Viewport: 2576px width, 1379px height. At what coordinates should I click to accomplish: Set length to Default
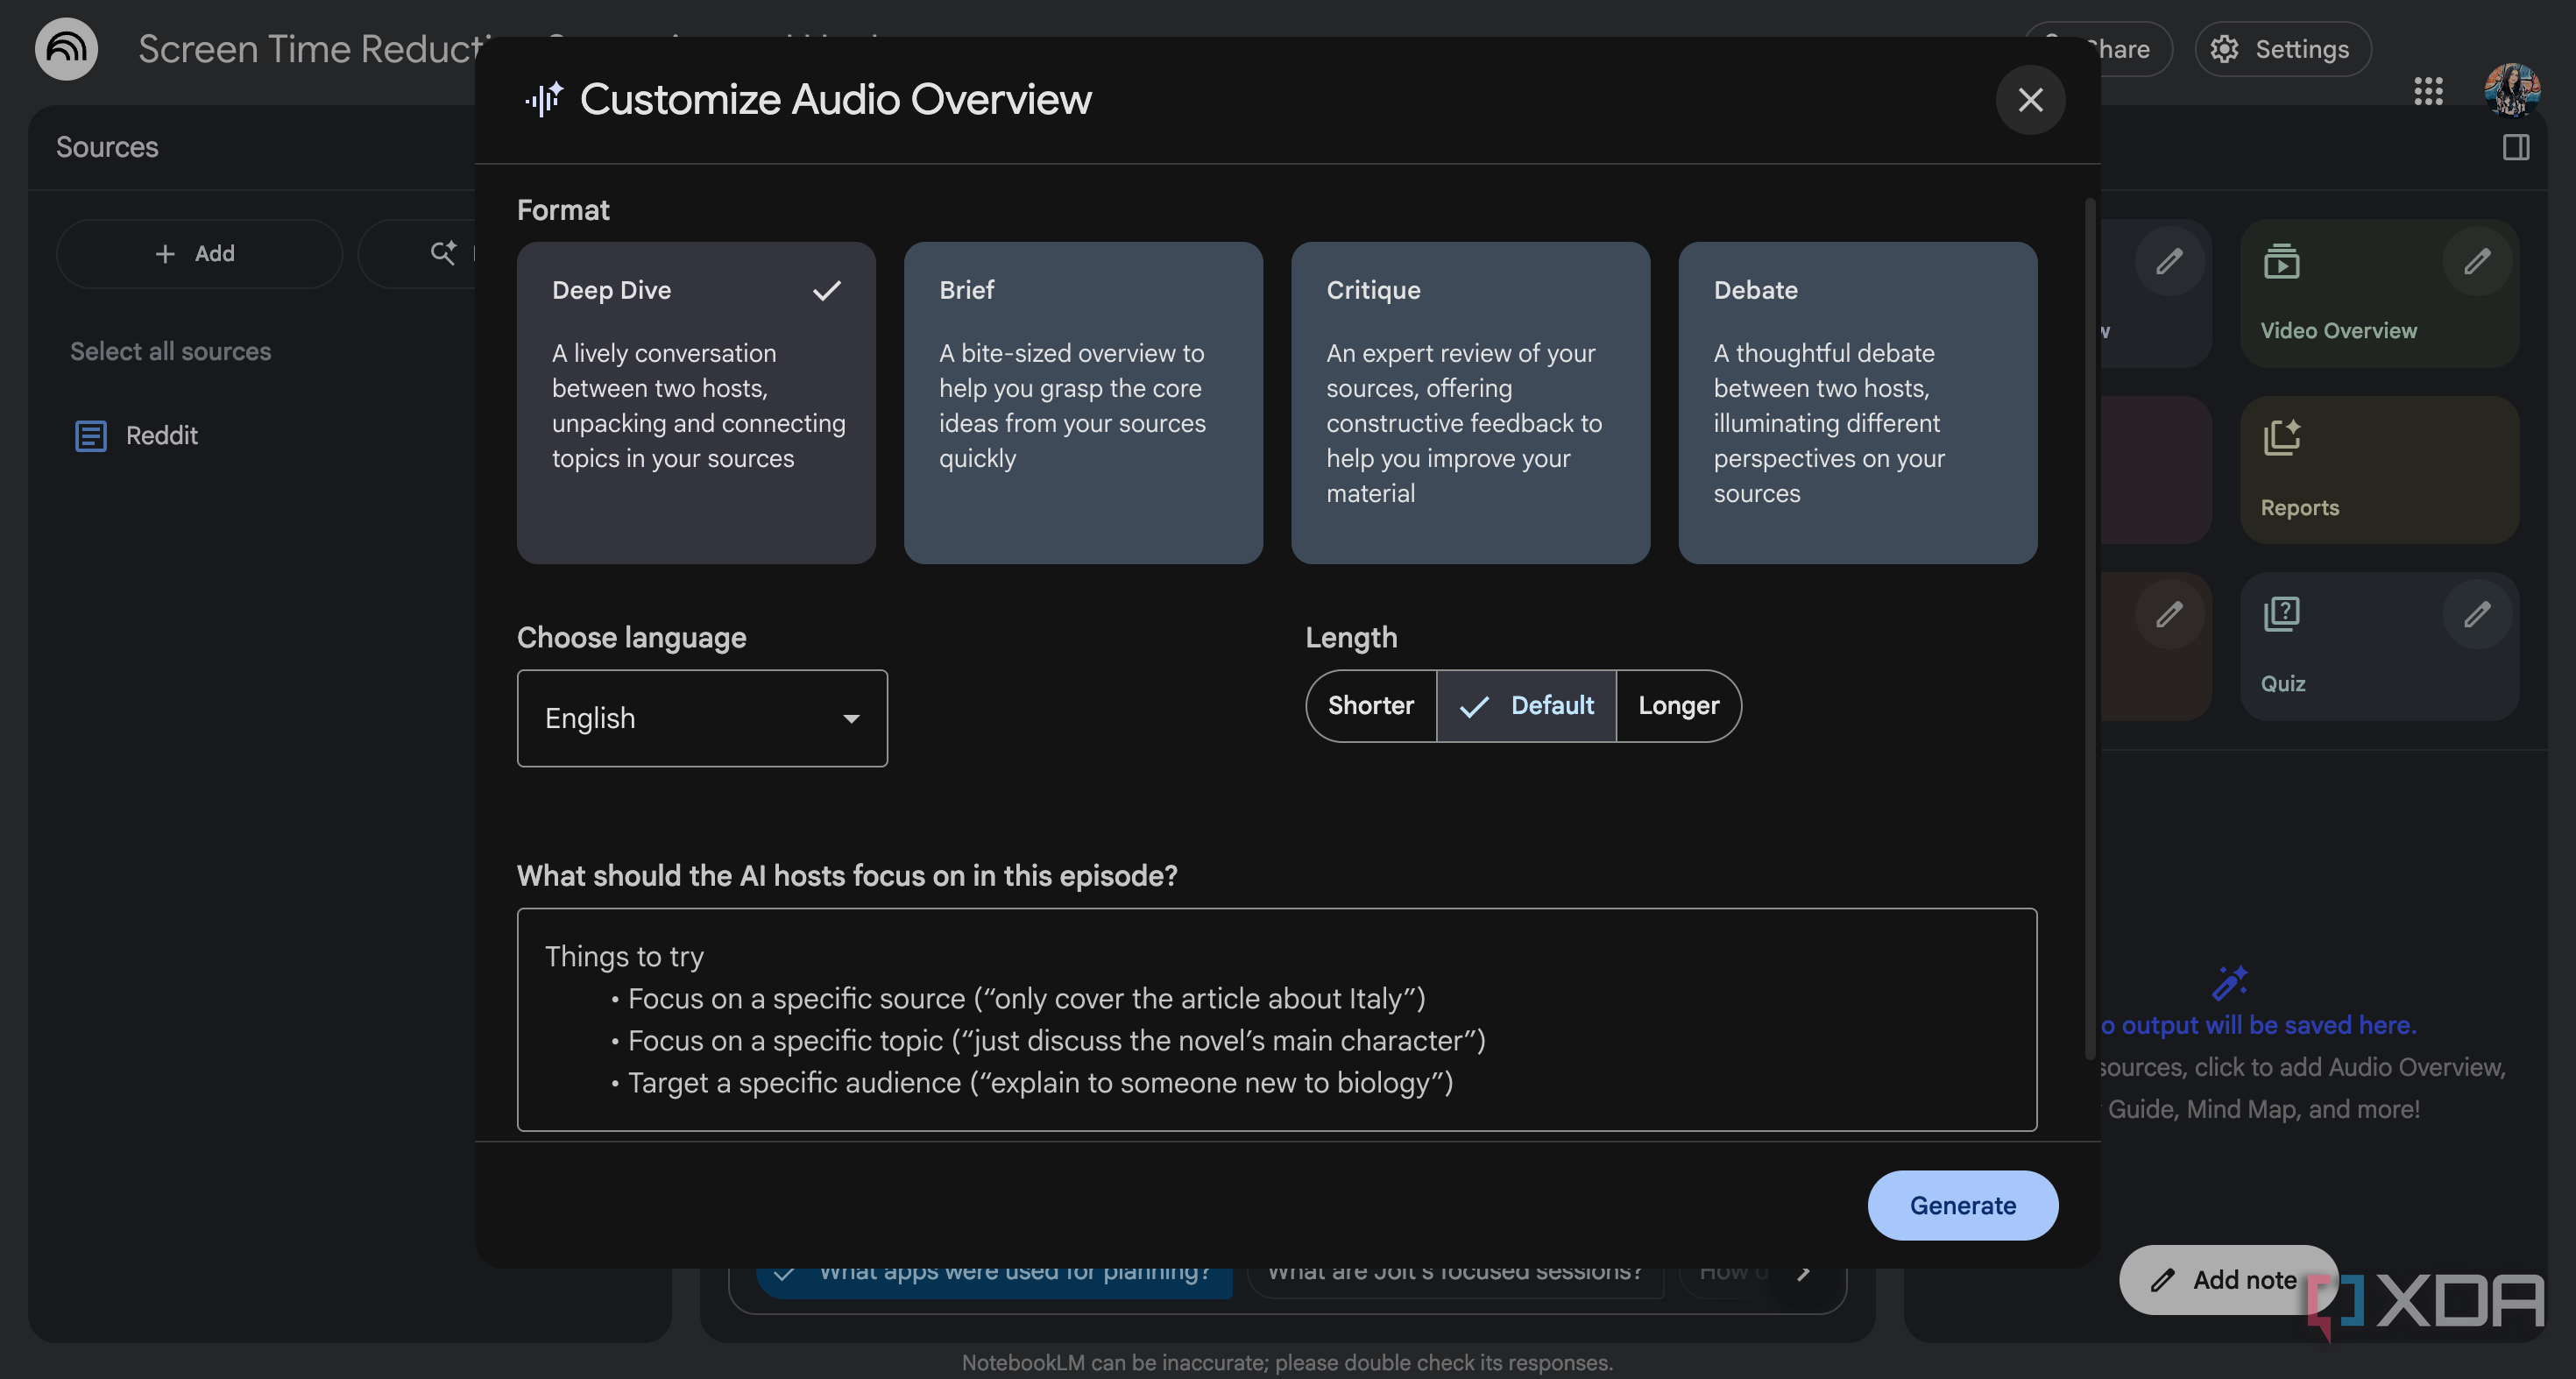pyautogui.click(x=1526, y=706)
